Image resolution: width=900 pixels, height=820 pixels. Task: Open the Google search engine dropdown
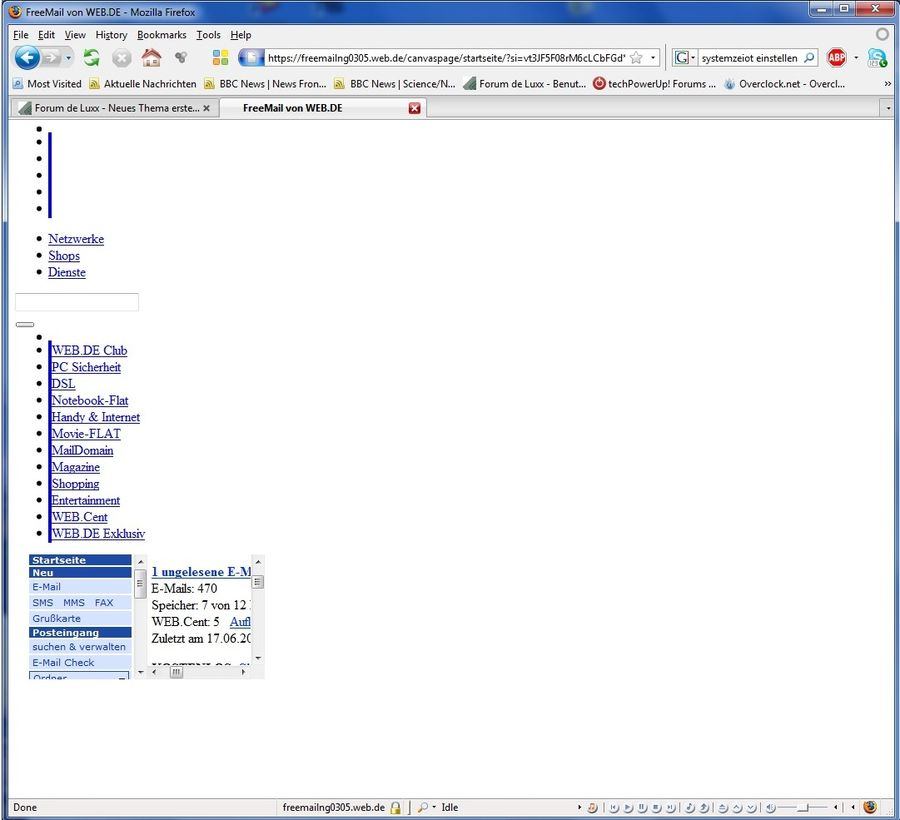click(x=685, y=57)
